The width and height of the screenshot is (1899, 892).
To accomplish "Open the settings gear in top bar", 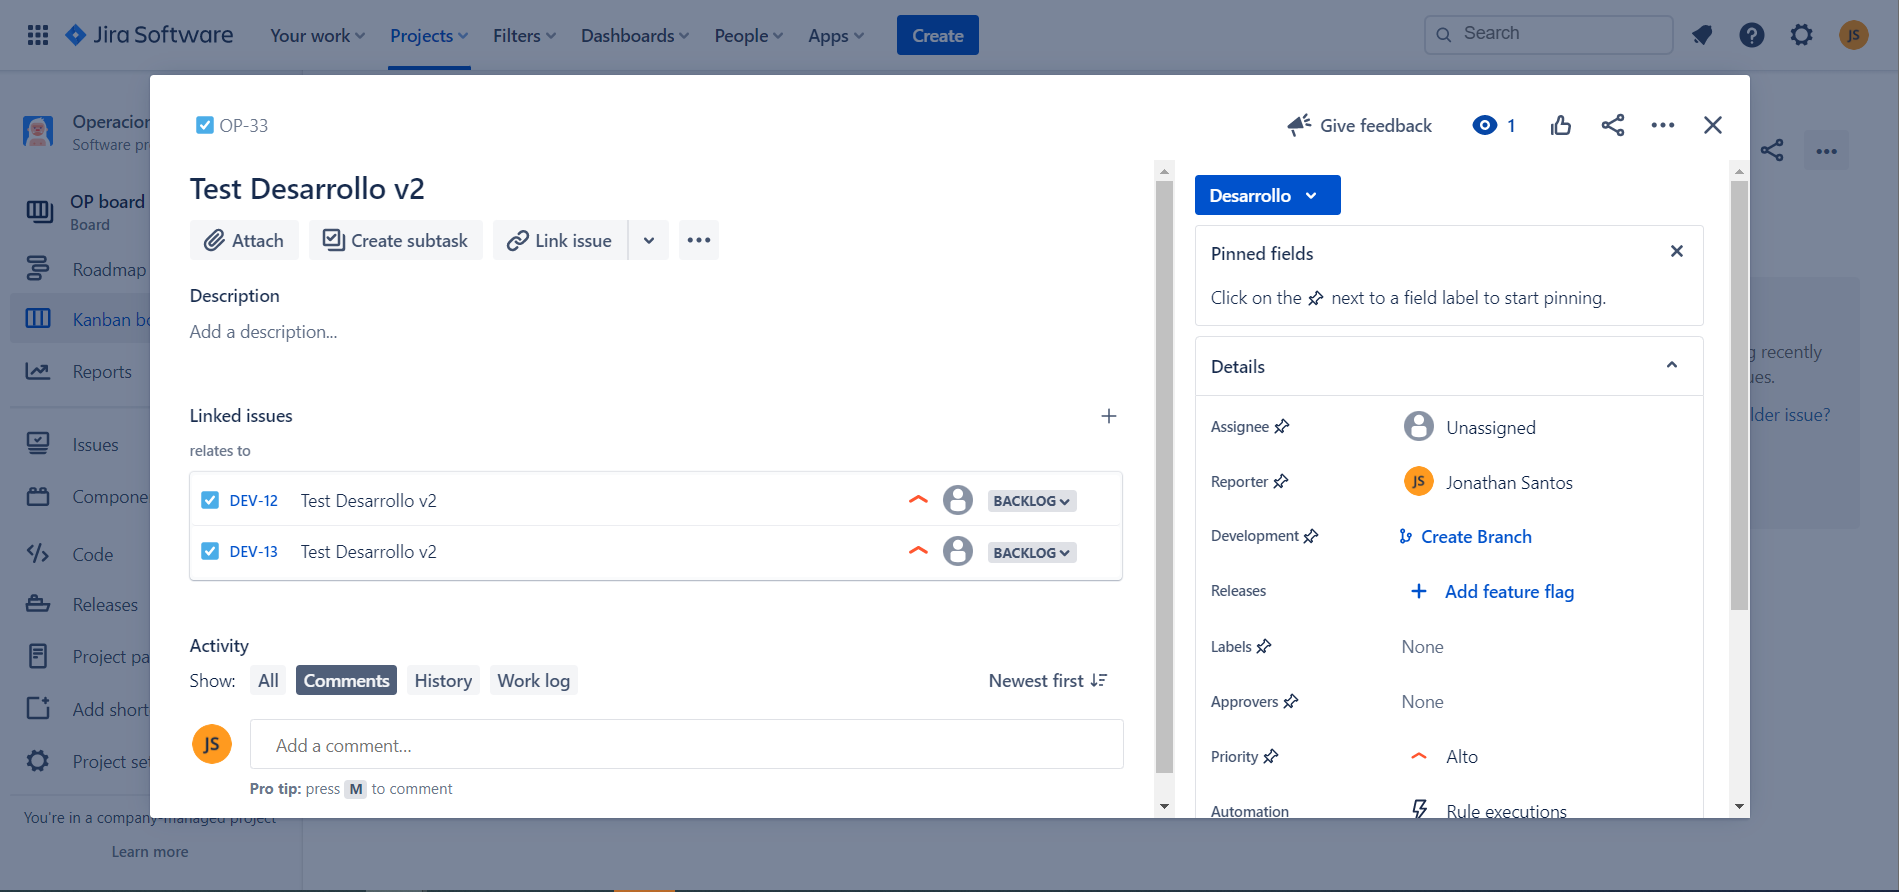I will tap(1801, 35).
